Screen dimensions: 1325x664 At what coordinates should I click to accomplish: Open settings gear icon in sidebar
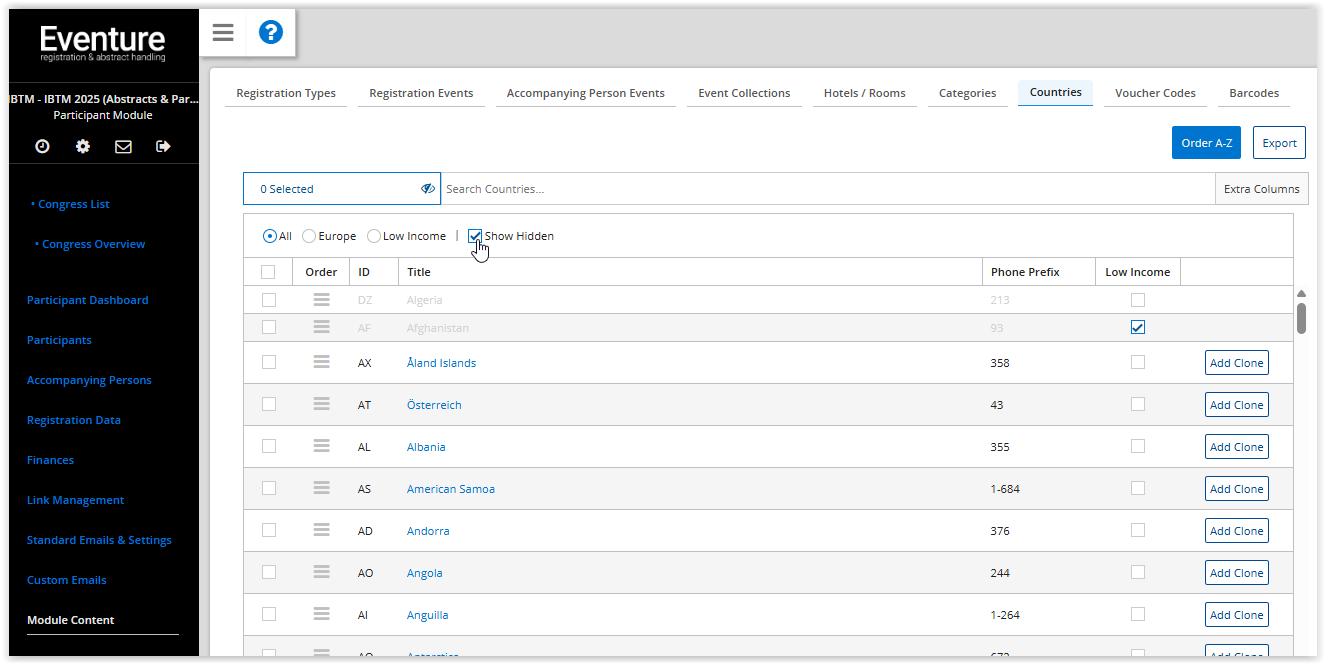point(83,146)
